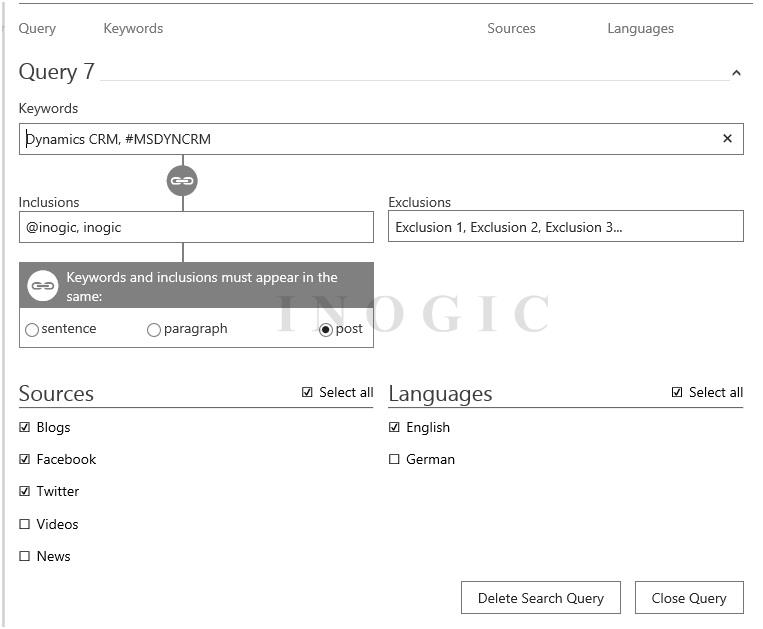
Task: Click the Close Query button
Action: click(x=689, y=598)
